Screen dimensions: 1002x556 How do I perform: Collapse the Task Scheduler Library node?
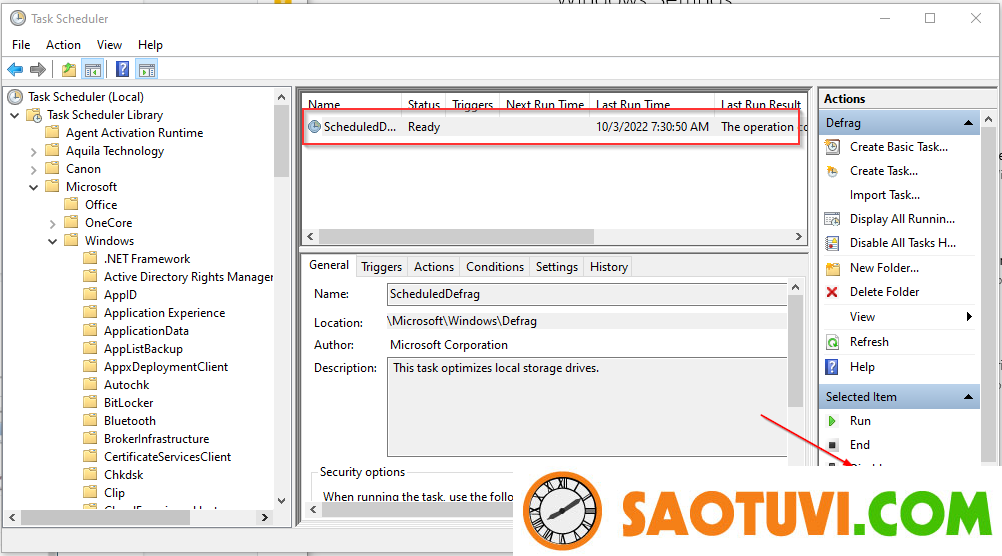[x=15, y=116]
